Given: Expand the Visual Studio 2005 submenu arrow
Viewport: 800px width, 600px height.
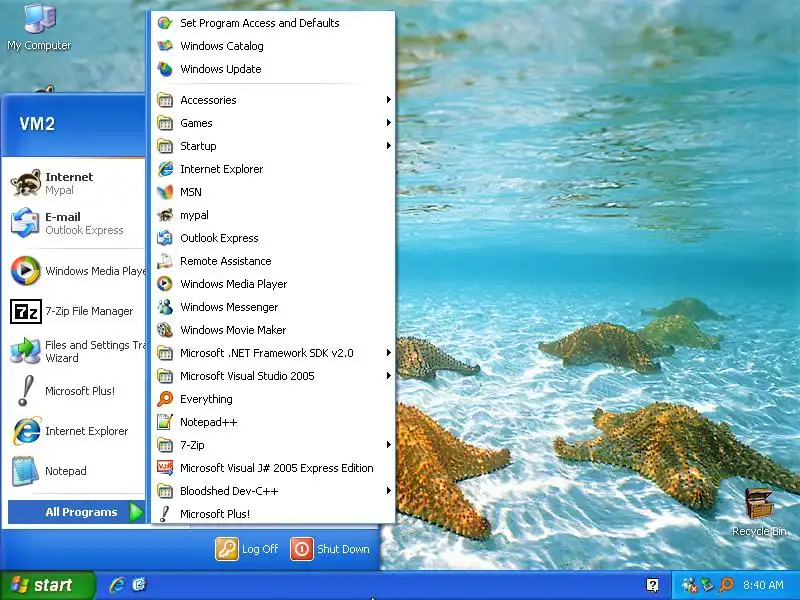Looking at the screenshot, I should point(389,376).
